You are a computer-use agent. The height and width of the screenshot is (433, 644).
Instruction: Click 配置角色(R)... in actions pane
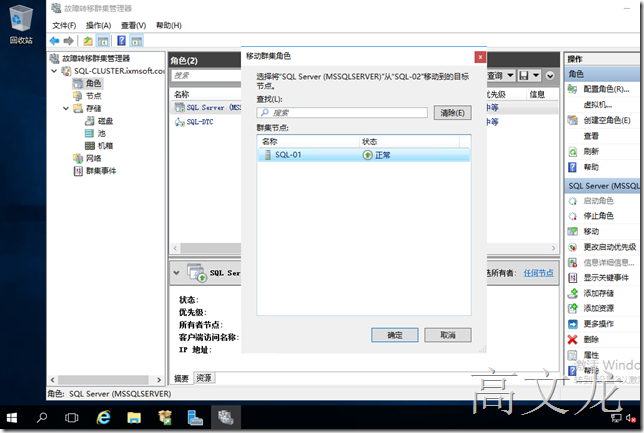[606, 89]
